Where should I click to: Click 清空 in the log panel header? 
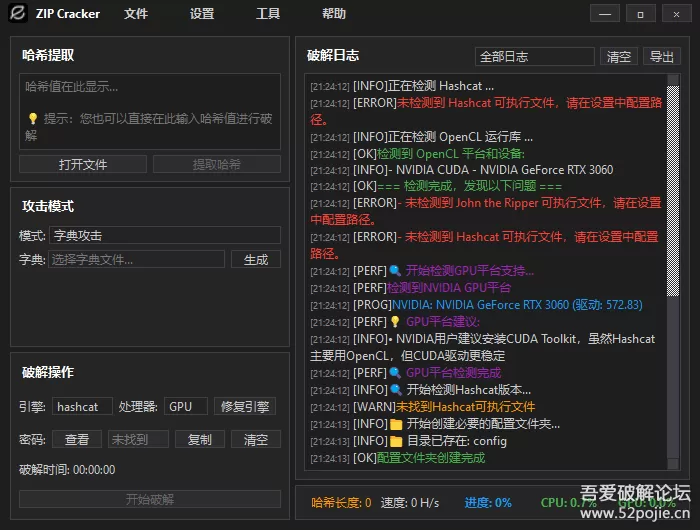[x=619, y=56]
